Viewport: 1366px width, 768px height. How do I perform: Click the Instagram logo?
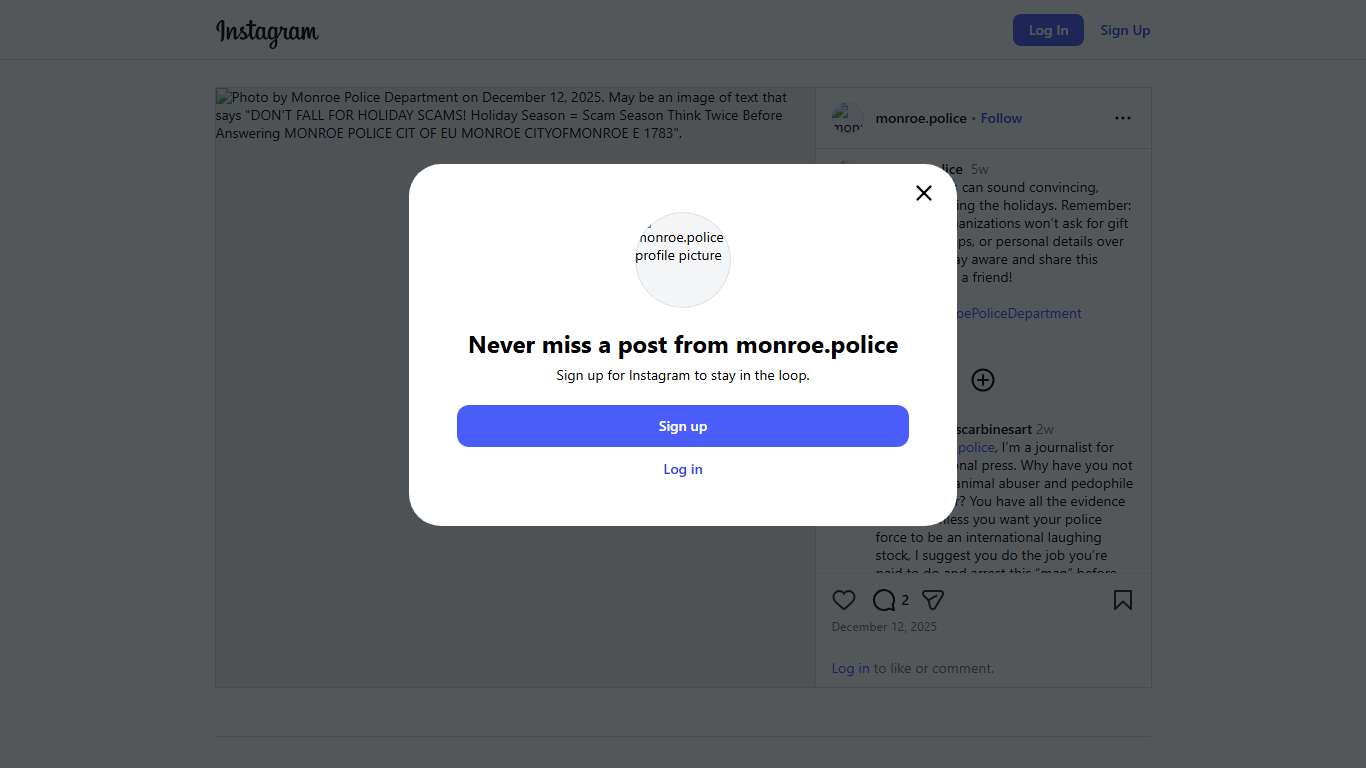267,32
